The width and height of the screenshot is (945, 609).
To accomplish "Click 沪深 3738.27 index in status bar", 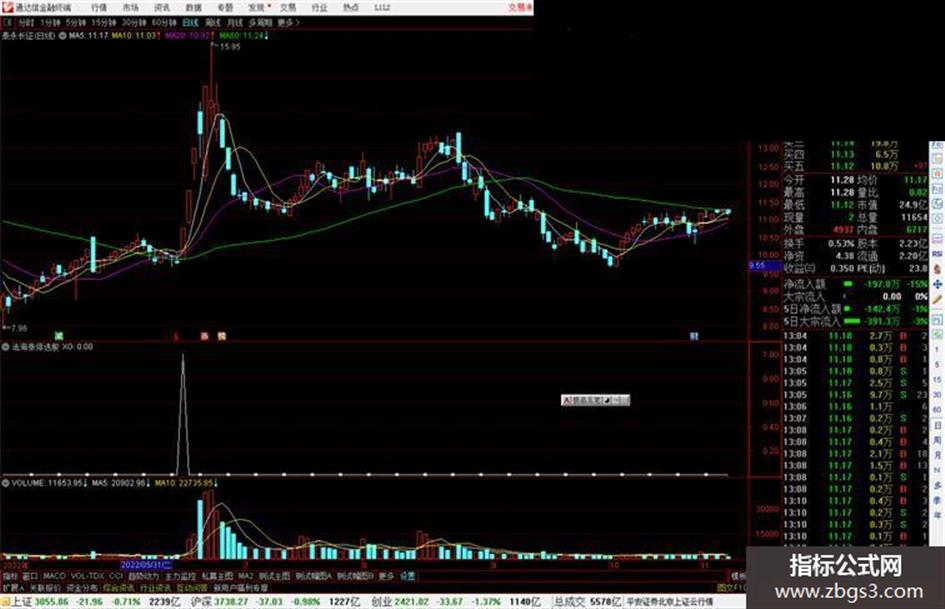I will click(217, 602).
